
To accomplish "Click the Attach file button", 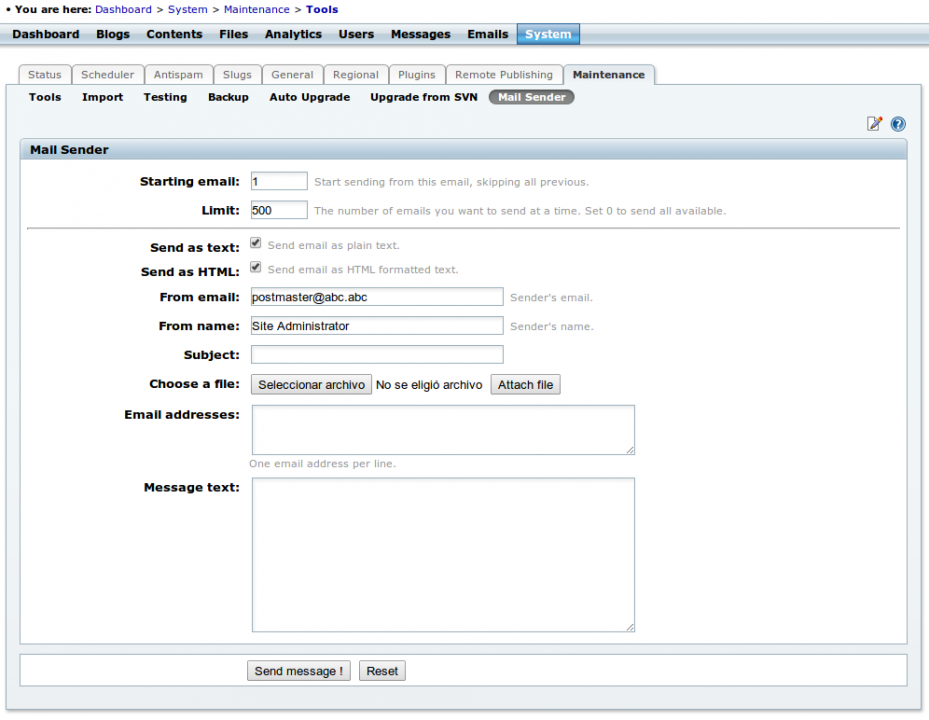I will pyautogui.click(x=526, y=385).
